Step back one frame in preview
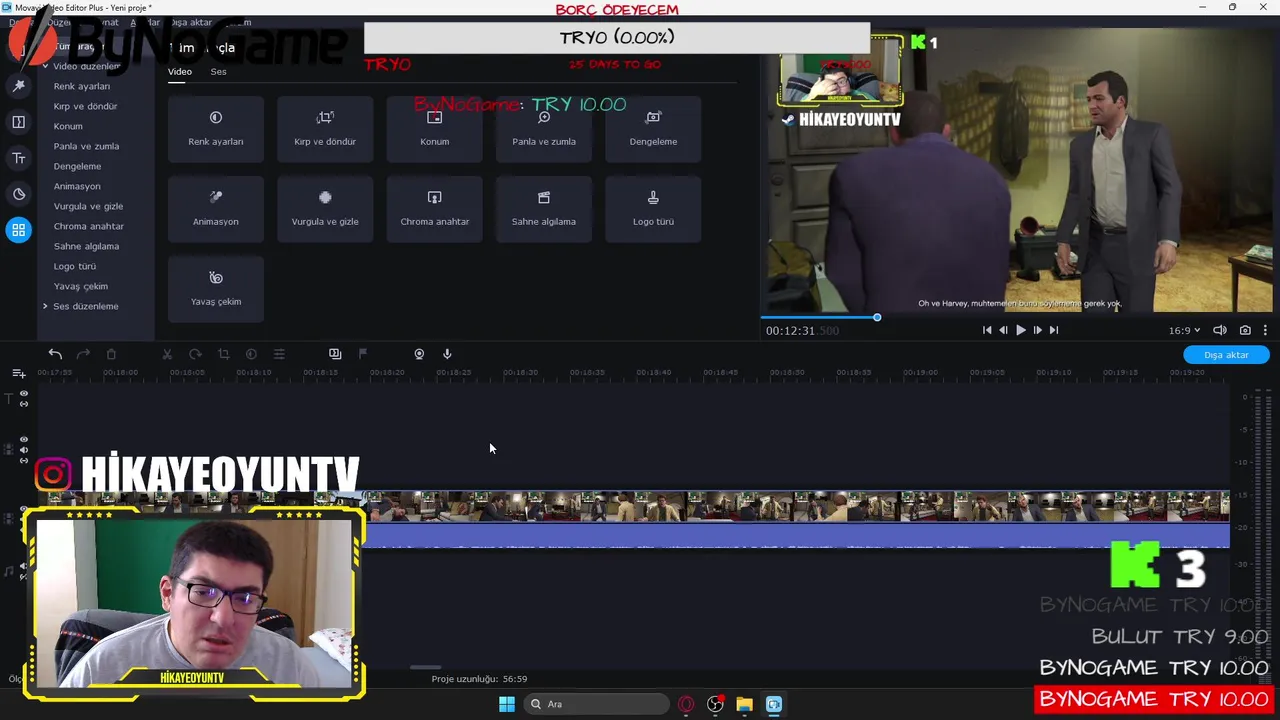The width and height of the screenshot is (1280, 720). pyautogui.click(x=1003, y=330)
